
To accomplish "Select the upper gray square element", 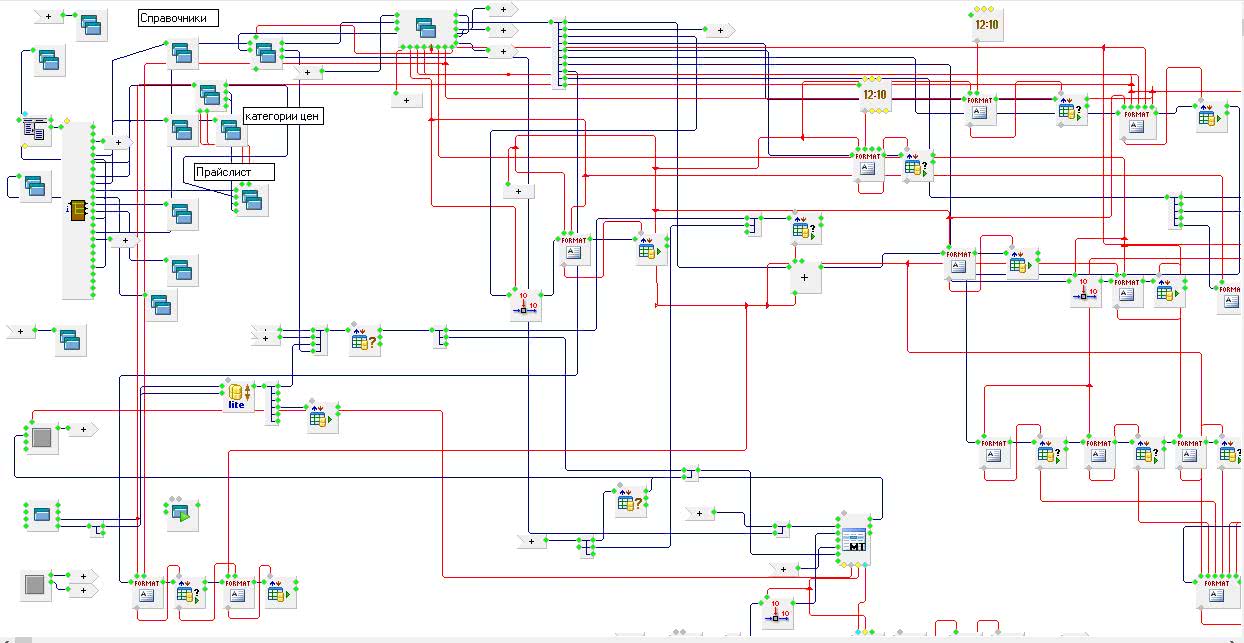I will point(42,438).
